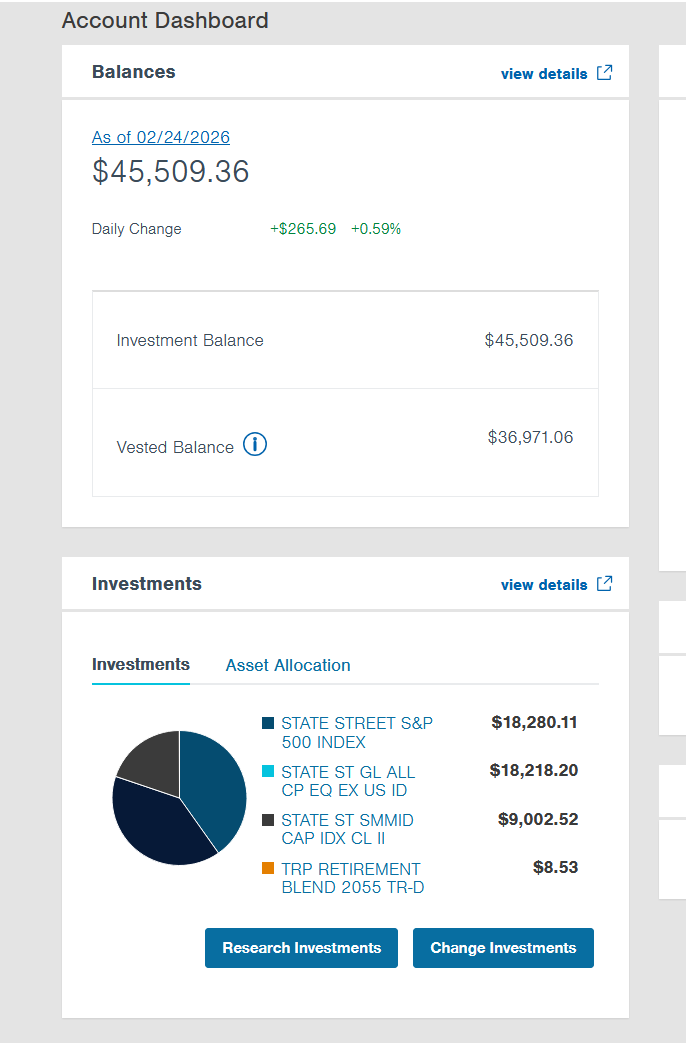Viewport: 686px width, 1043px height.
Task: Click the As of 02/24/2026 date link
Action: pos(161,137)
